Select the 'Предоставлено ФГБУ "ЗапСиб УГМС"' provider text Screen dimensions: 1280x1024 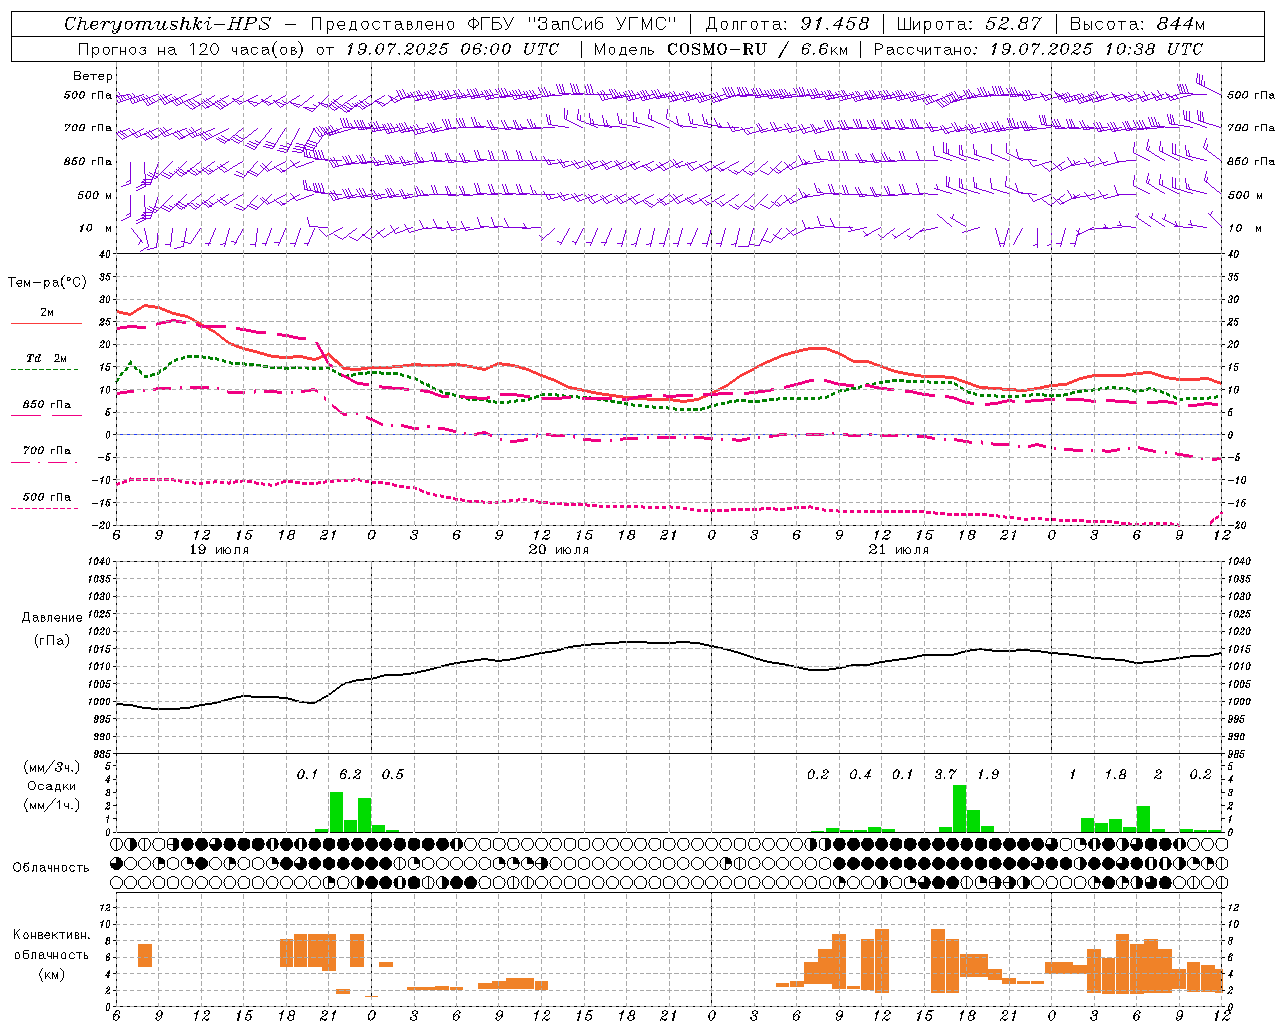pos(494,24)
